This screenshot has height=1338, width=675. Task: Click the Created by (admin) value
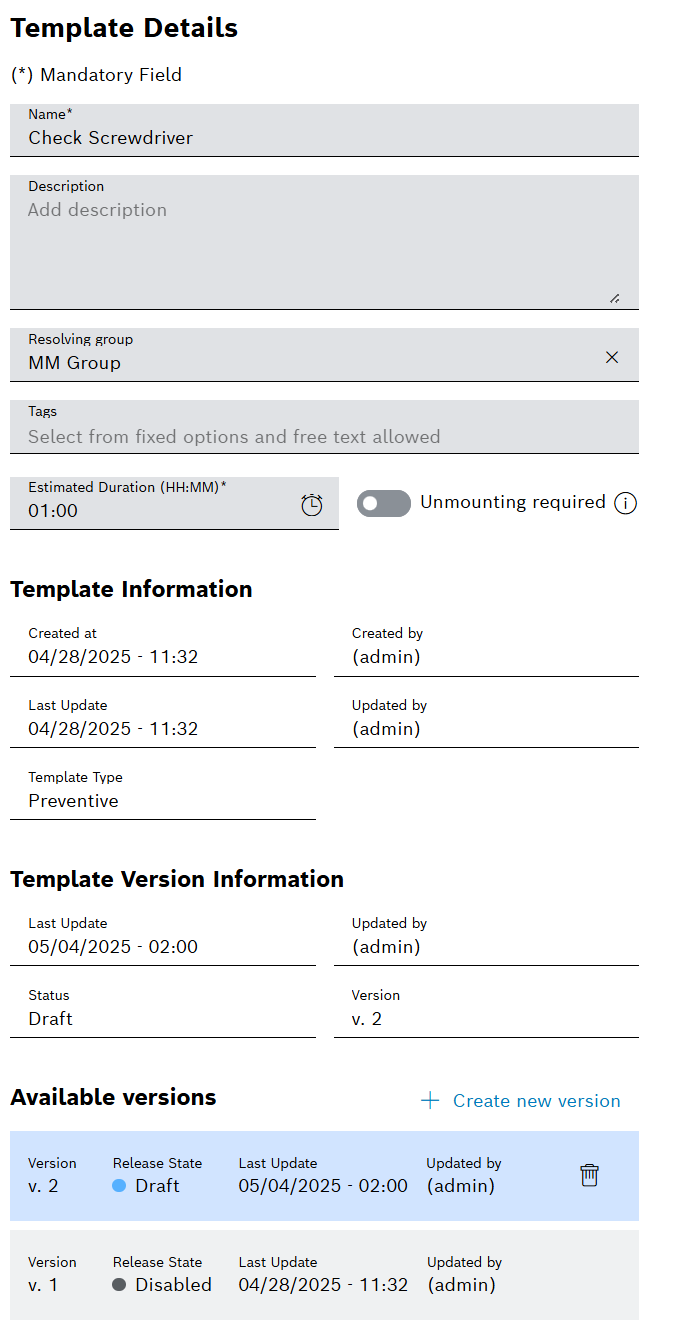click(x=386, y=657)
